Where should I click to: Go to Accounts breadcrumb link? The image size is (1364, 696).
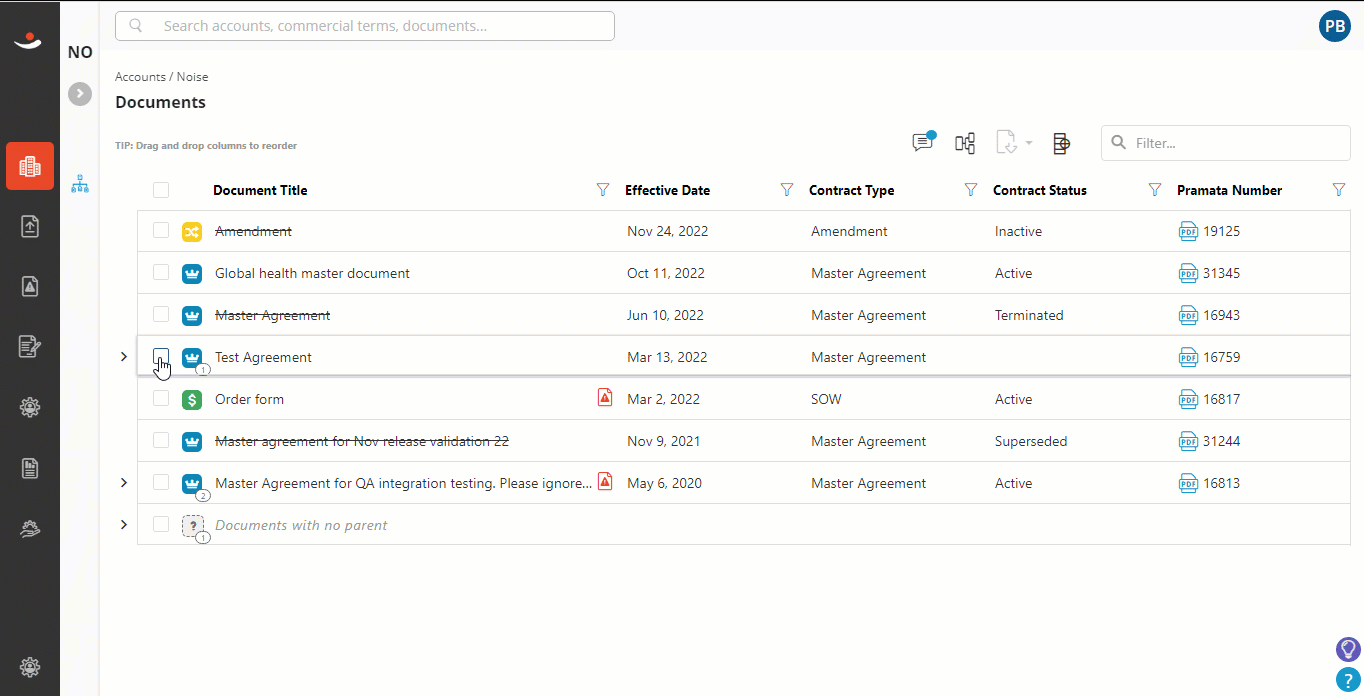tap(140, 77)
